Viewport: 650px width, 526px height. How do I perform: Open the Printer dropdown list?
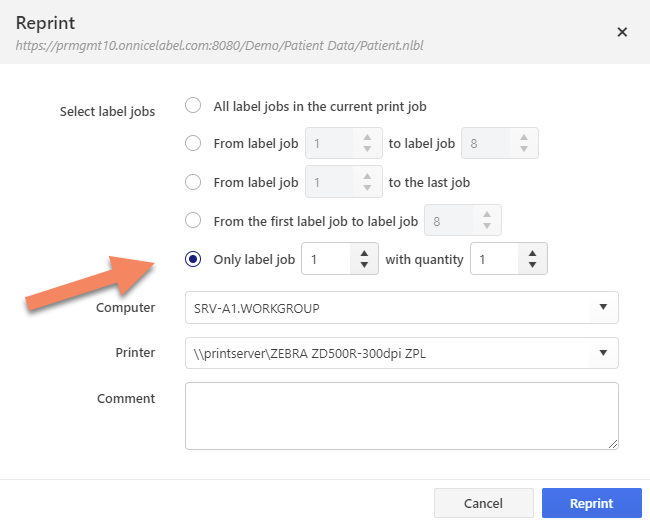coord(402,353)
